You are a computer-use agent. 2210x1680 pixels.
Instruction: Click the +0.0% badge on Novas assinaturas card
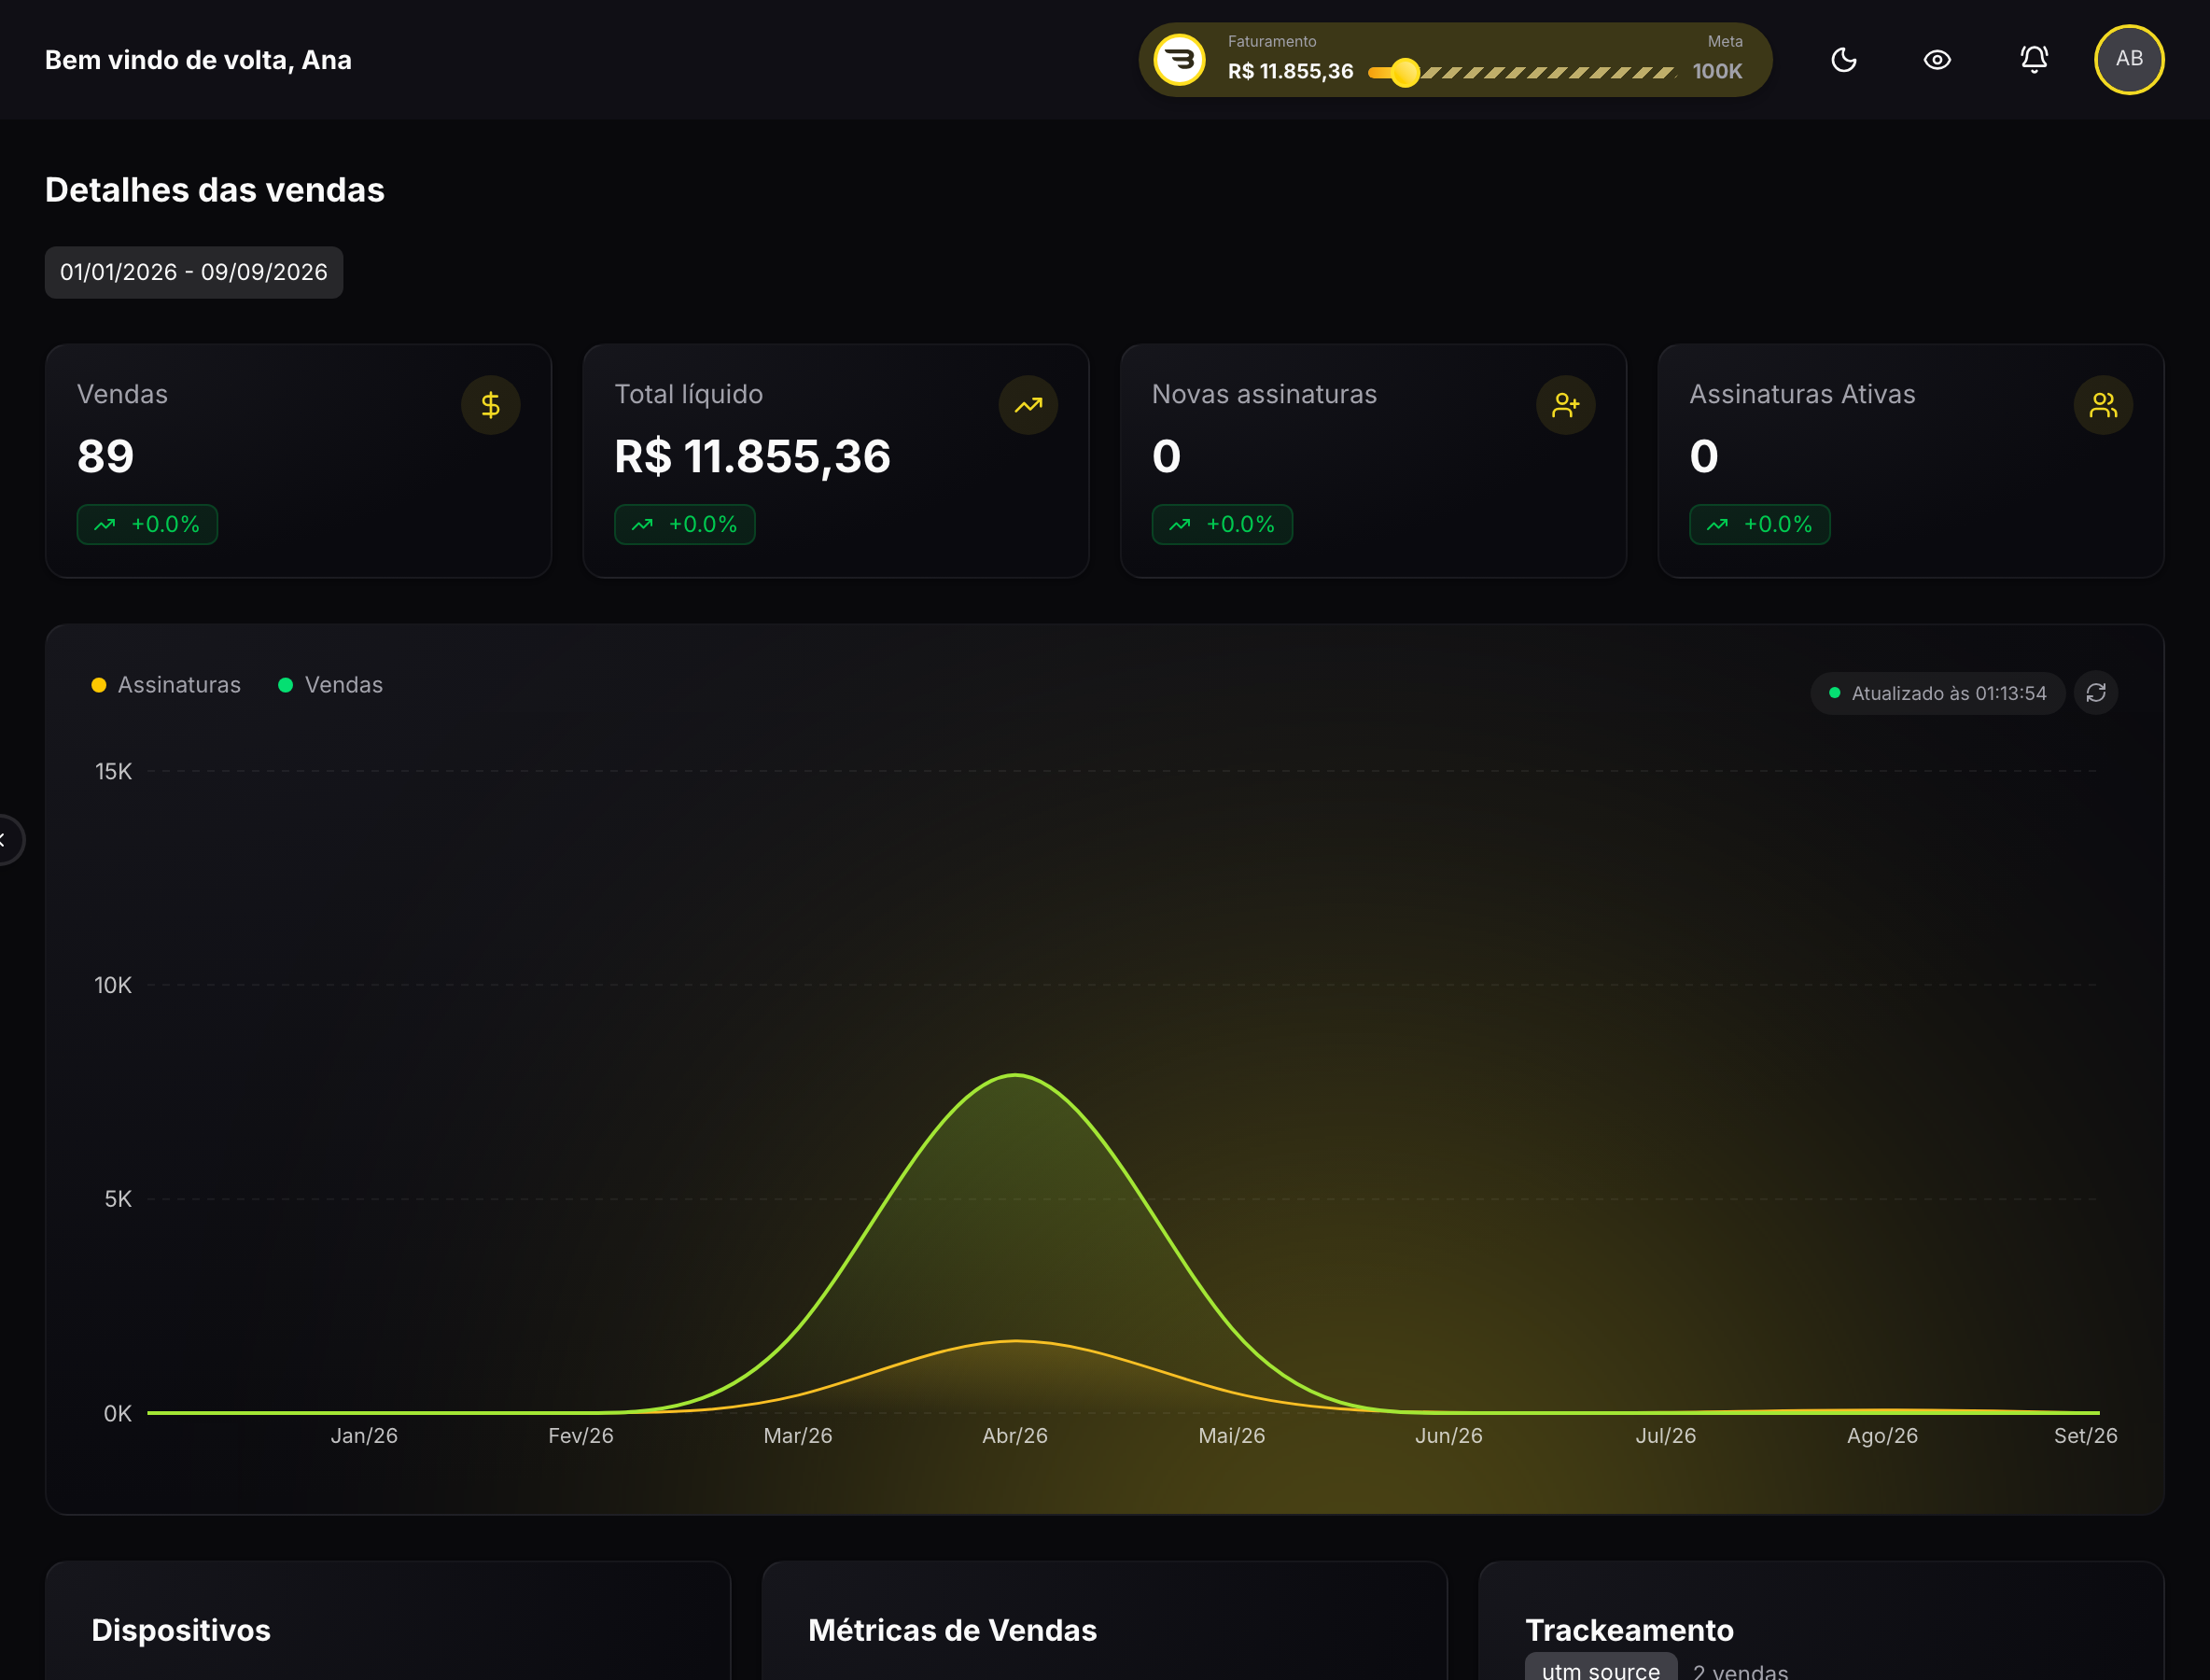1222,524
